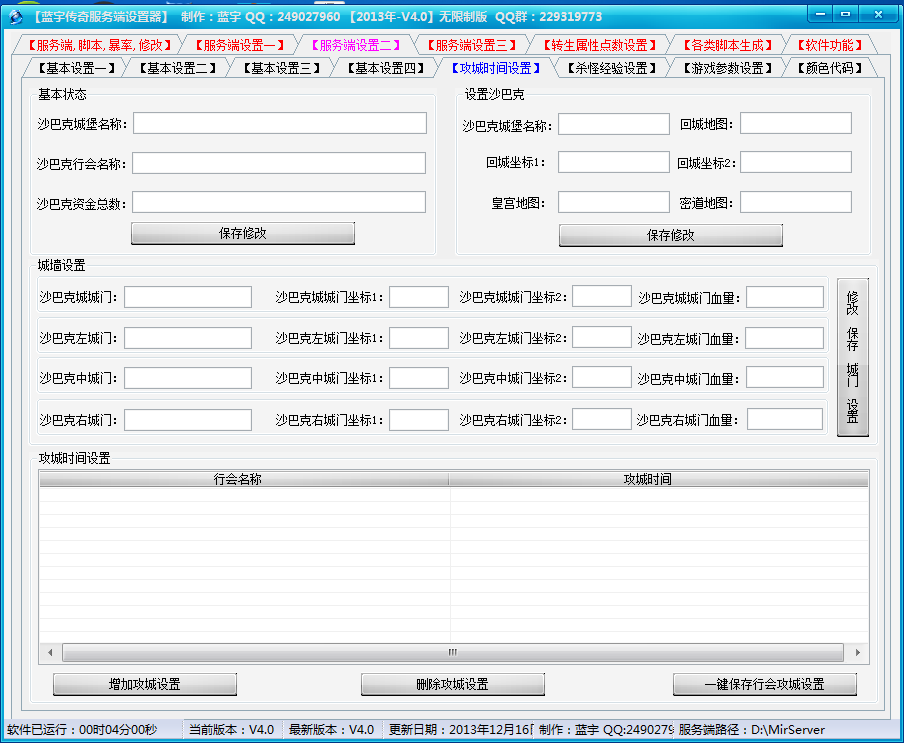
Task: Switch to 【服务端设置一】 tab
Action: coord(239,45)
